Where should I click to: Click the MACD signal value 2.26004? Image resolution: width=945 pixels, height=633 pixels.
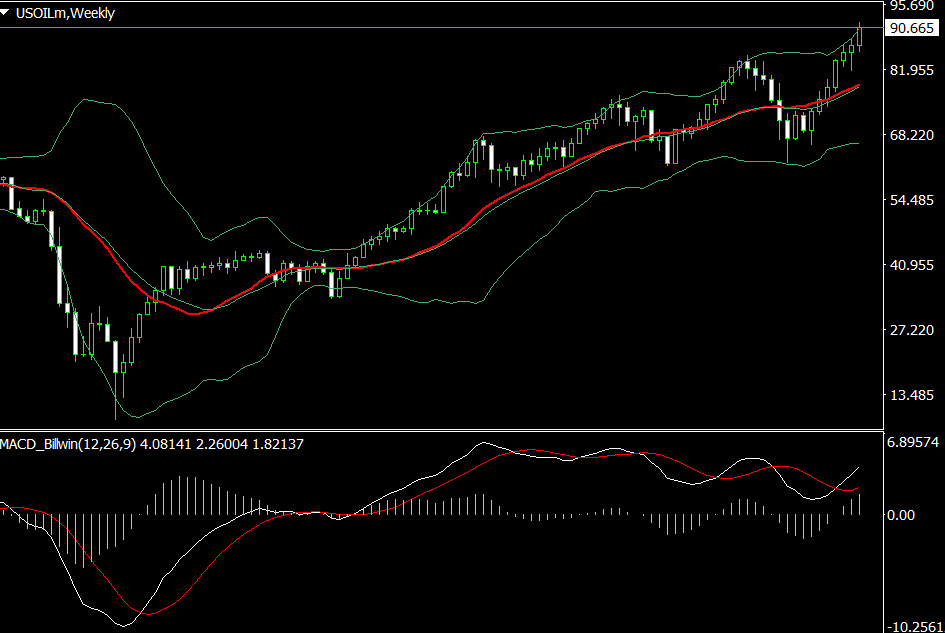click(x=221, y=444)
